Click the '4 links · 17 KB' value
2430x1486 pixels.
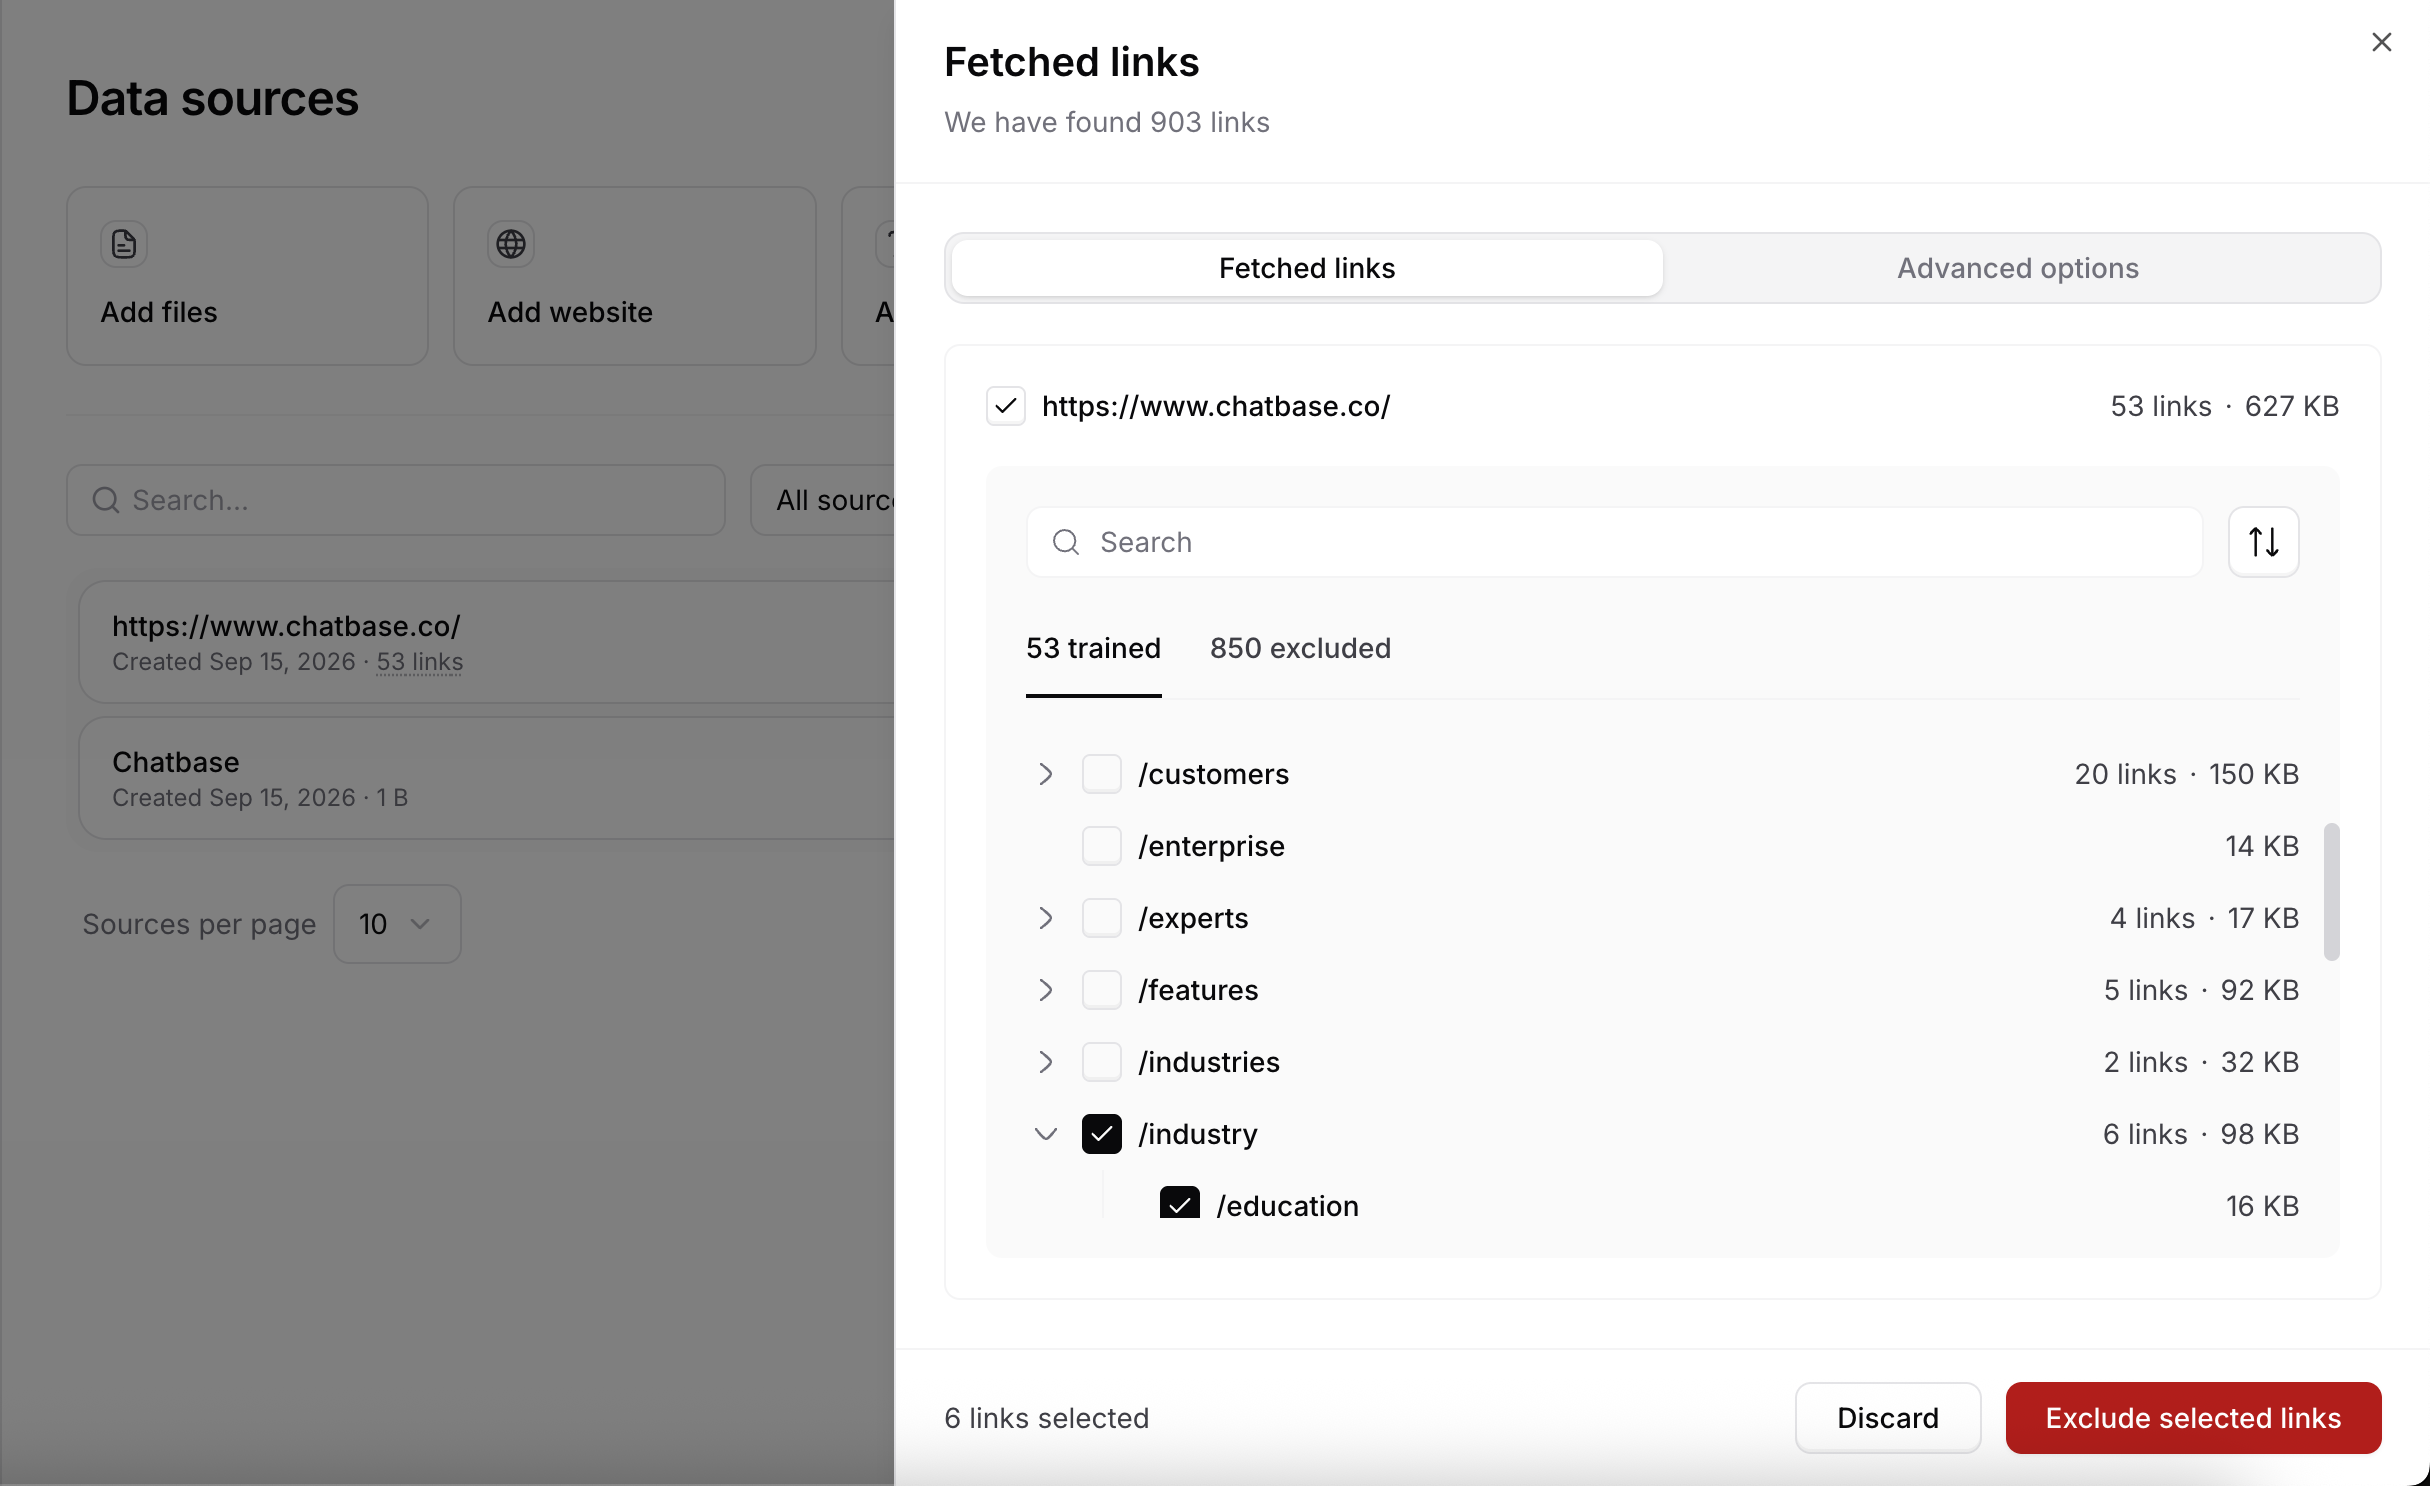click(2204, 918)
